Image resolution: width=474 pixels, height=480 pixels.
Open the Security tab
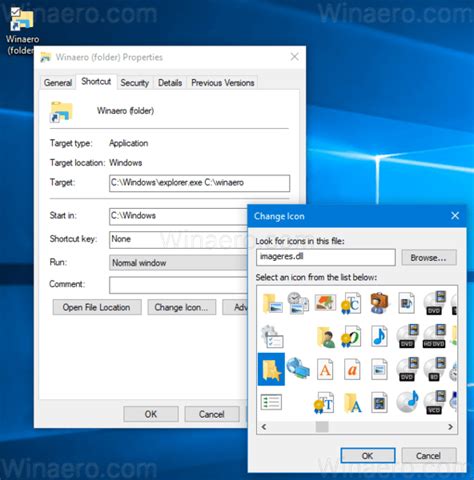coord(135,83)
